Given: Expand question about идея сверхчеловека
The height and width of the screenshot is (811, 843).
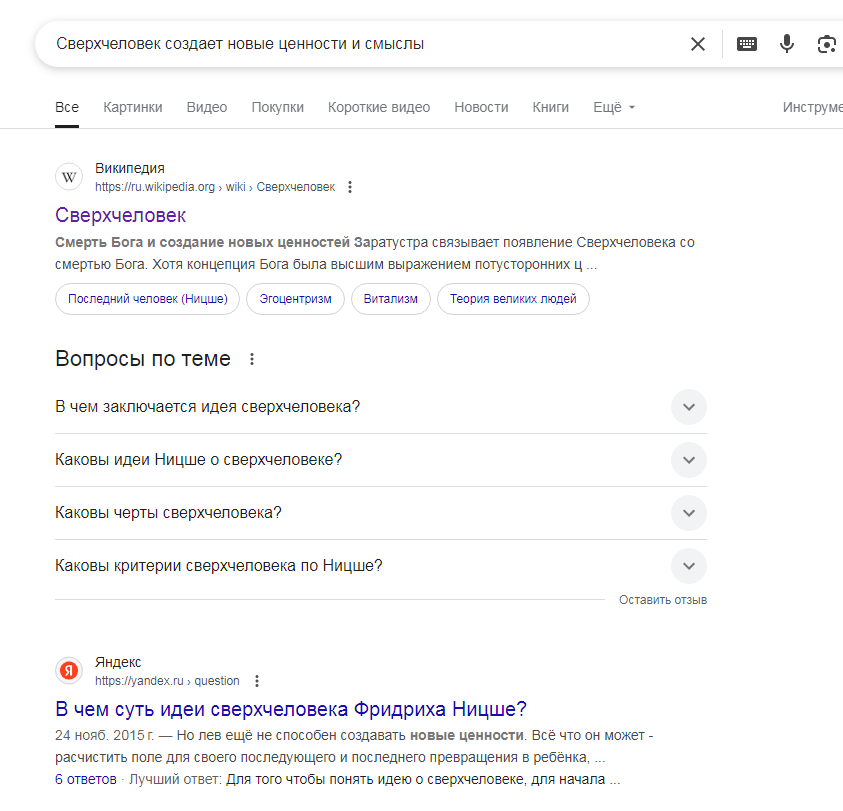Looking at the screenshot, I should [381, 407].
